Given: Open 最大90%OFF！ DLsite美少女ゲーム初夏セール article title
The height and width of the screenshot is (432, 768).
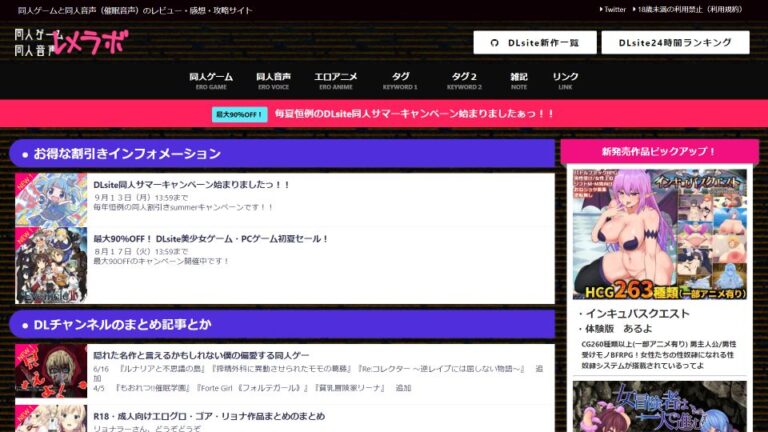Looking at the screenshot, I should tap(211, 239).
